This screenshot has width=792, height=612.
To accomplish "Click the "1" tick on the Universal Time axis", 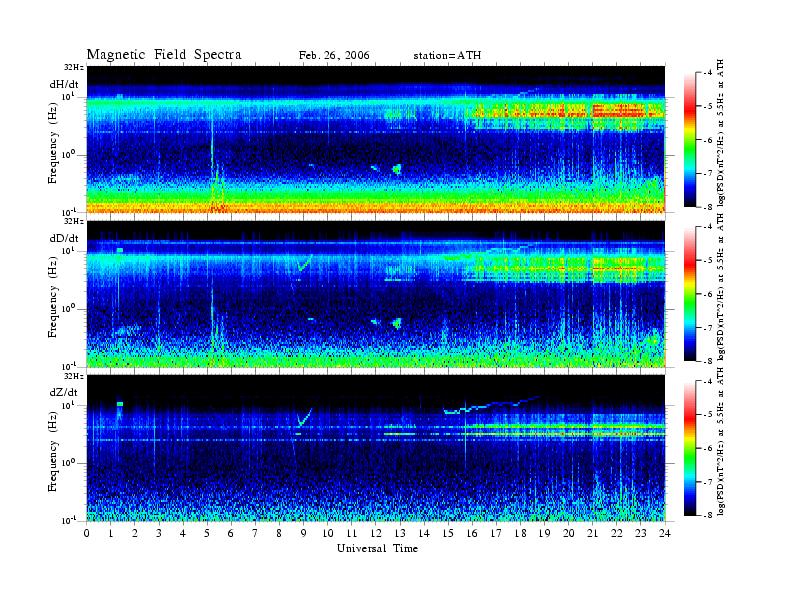I will click(111, 533).
